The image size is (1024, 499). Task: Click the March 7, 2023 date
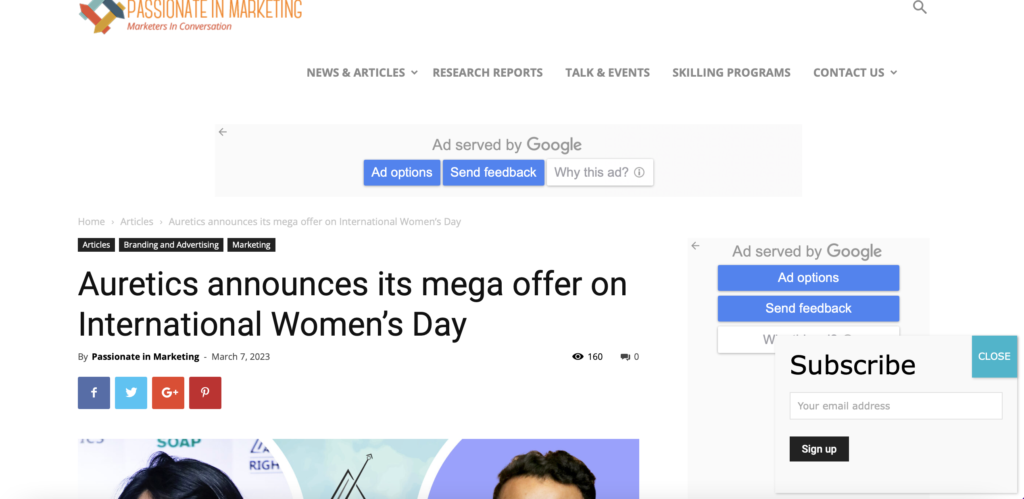(x=240, y=357)
